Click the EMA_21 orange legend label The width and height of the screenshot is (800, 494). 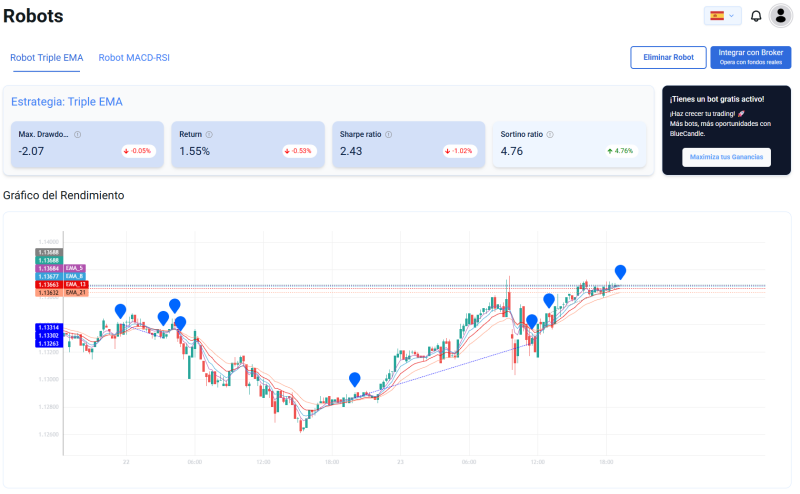(75, 292)
